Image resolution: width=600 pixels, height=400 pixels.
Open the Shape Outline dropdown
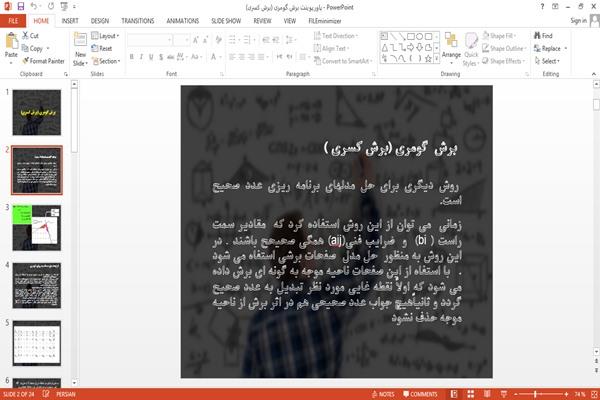[504, 48]
